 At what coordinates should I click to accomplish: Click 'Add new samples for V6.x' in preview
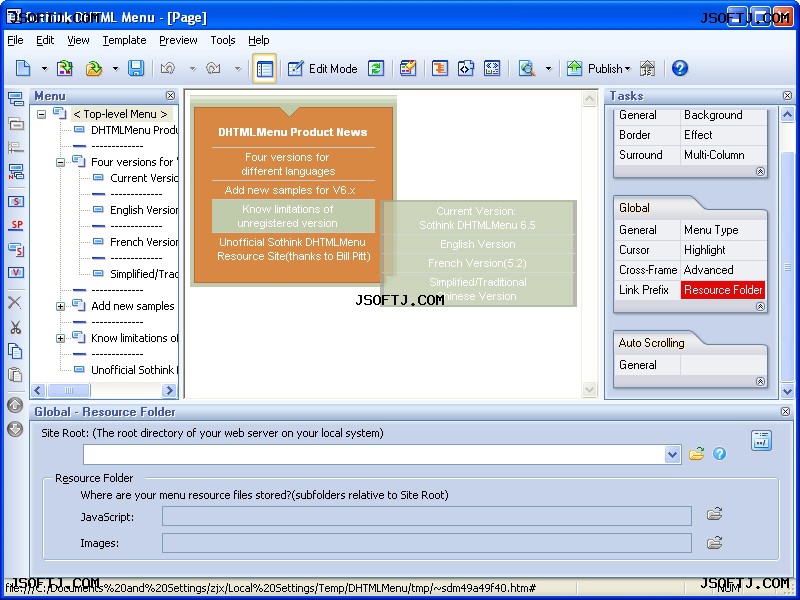point(290,190)
